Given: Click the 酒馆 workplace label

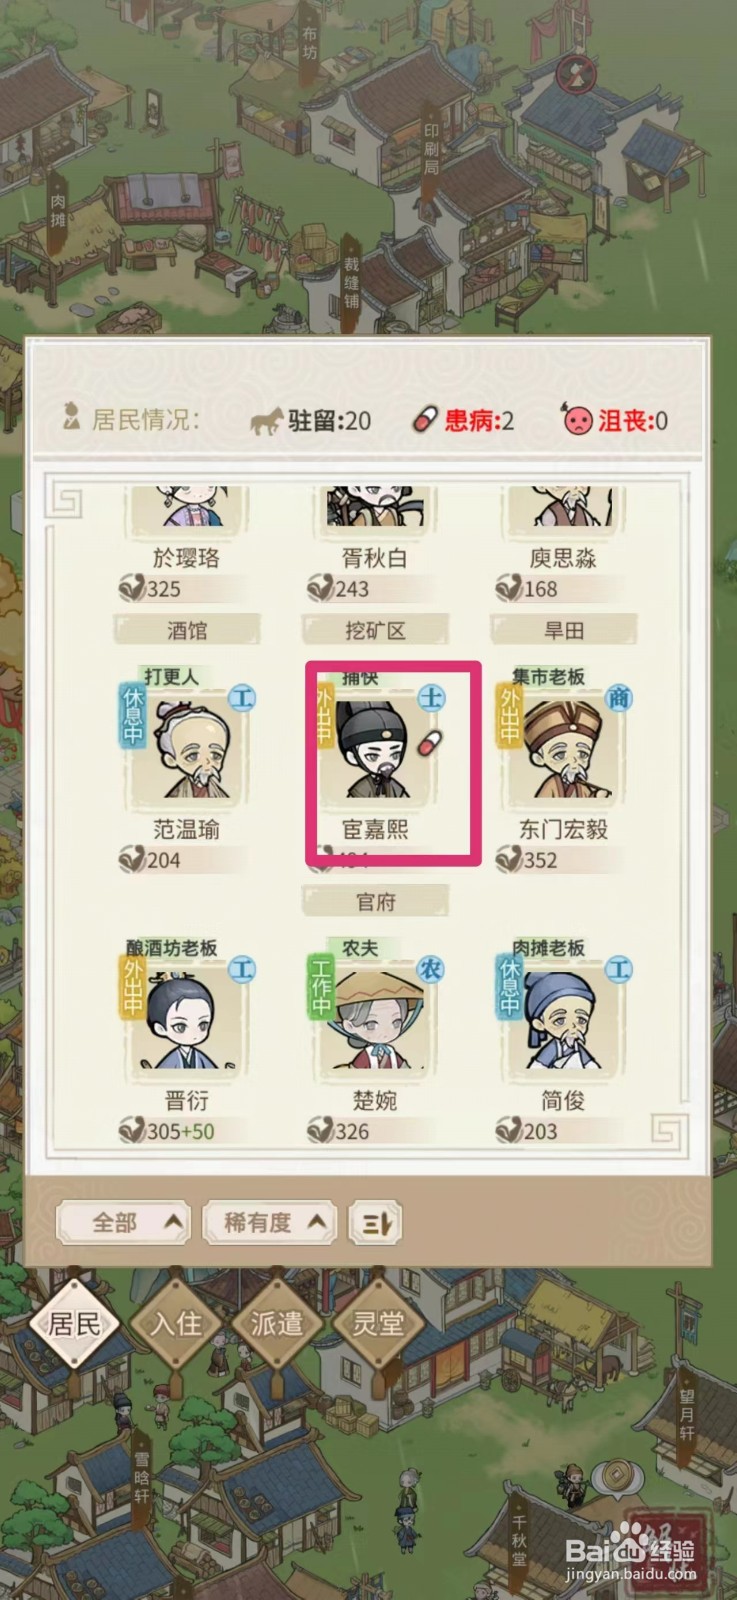Looking at the screenshot, I should (x=187, y=630).
